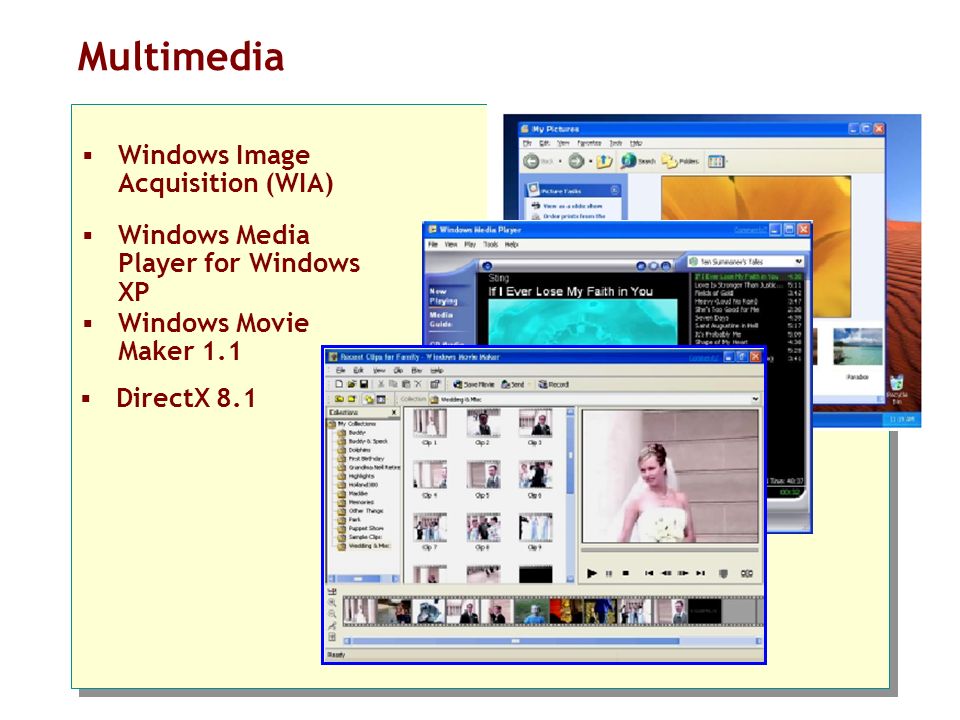The image size is (960, 720).
Task: Click New Project icon in Movie Maker toolbar
Action: [339, 384]
